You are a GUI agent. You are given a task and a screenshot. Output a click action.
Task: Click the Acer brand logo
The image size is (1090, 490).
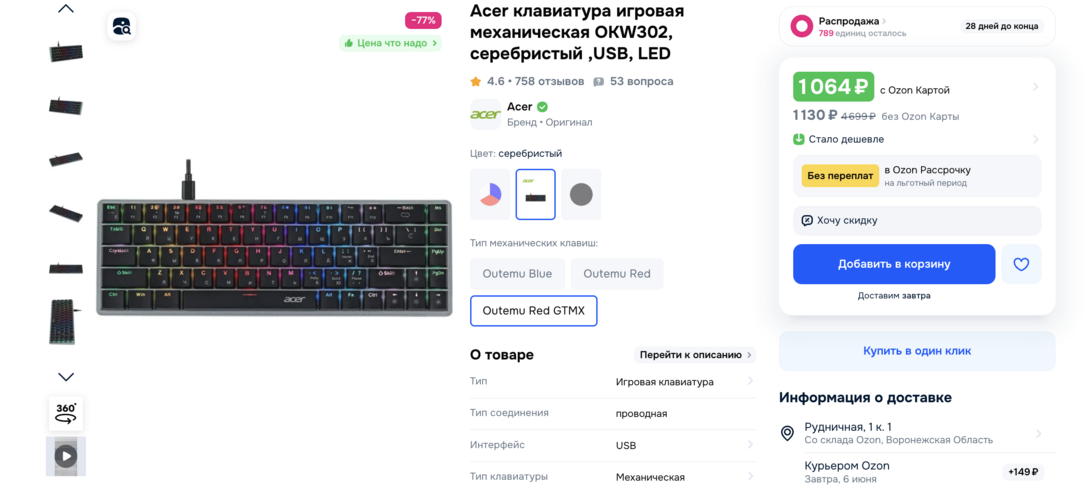pyautogui.click(x=485, y=114)
